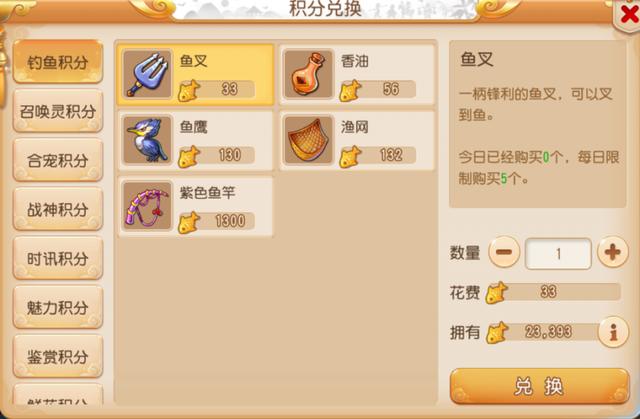Close the 积分兑换 window with red X
Viewport: 640px width, 419px height.
(629, 16)
